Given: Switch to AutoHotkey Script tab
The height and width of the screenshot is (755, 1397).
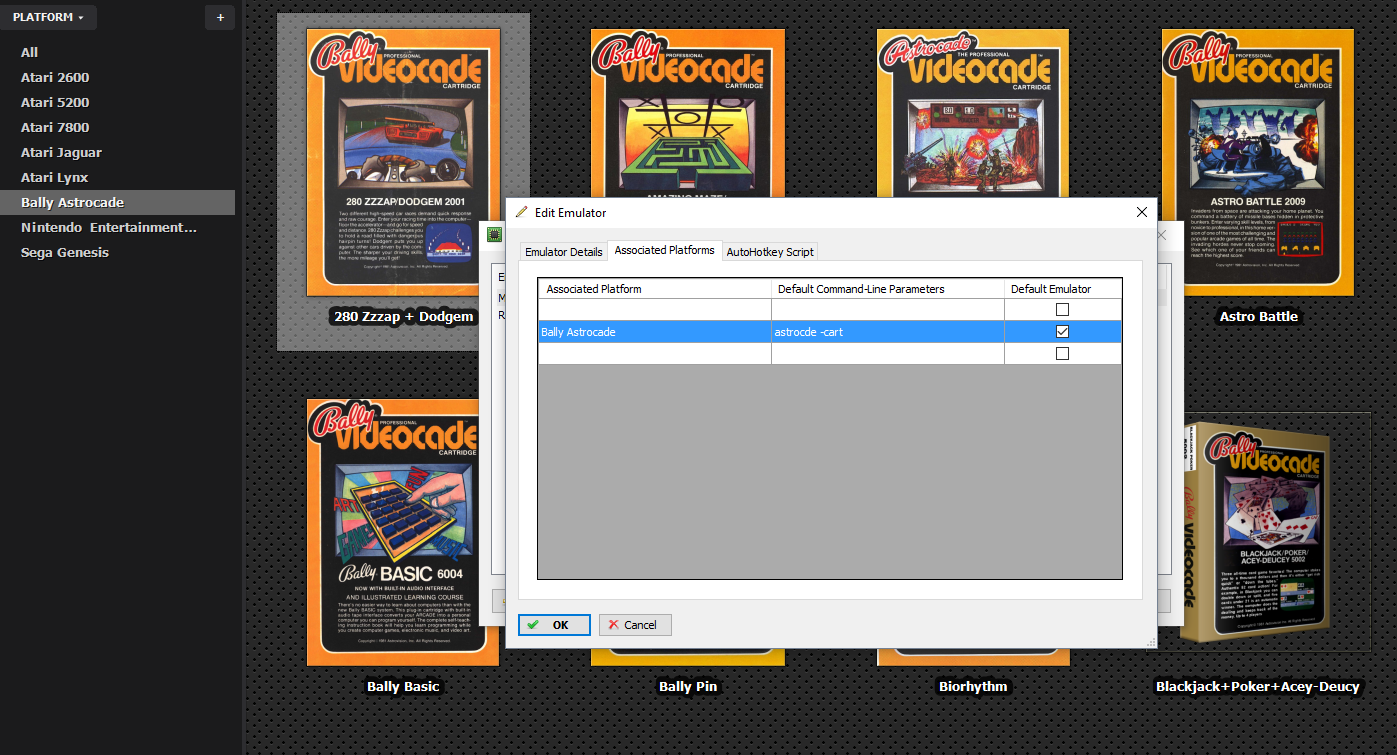Looking at the screenshot, I should coord(770,252).
